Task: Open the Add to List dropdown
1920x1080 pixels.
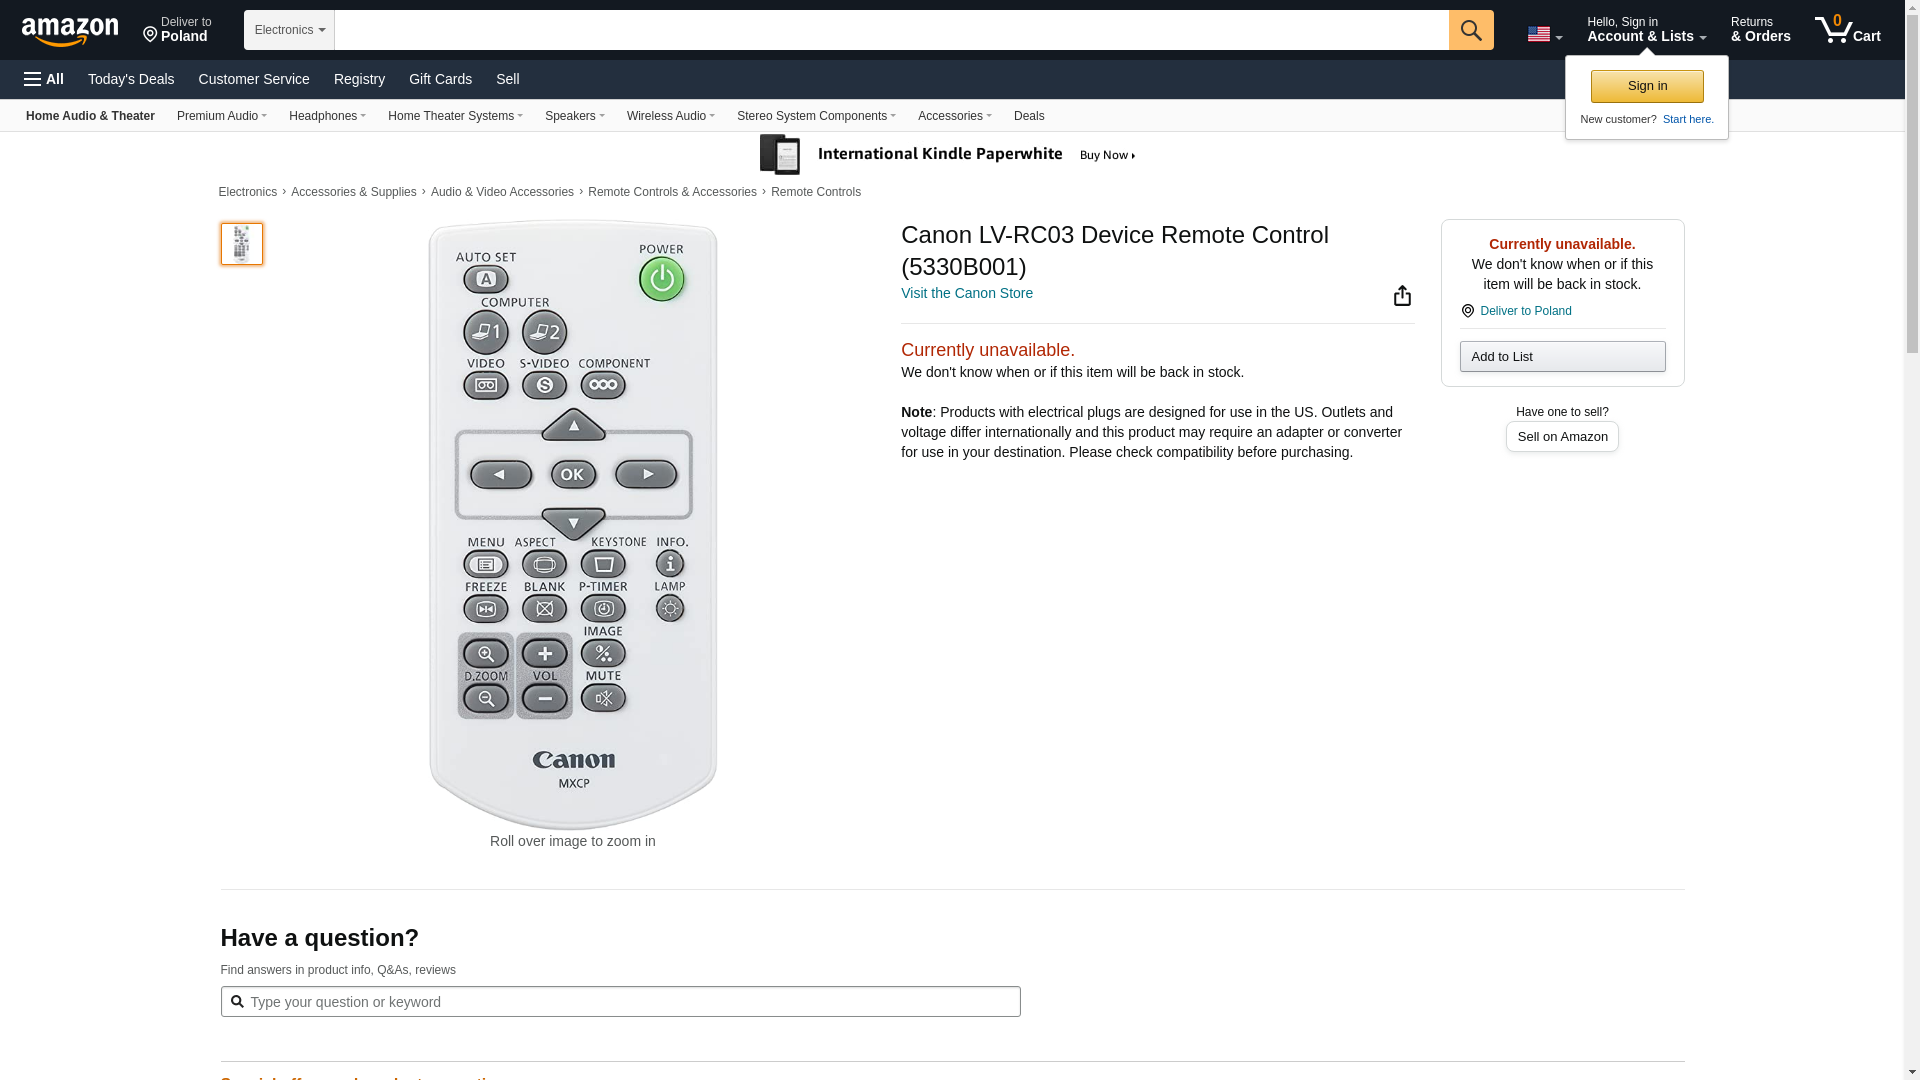Action: click(x=1561, y=357)
